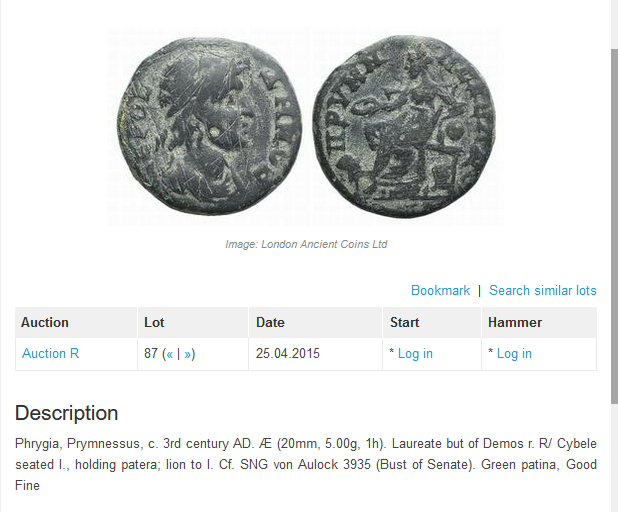Go to previous lot using « arrow
Viewport: 618px width, 512px height.
(x=170, y=353)
